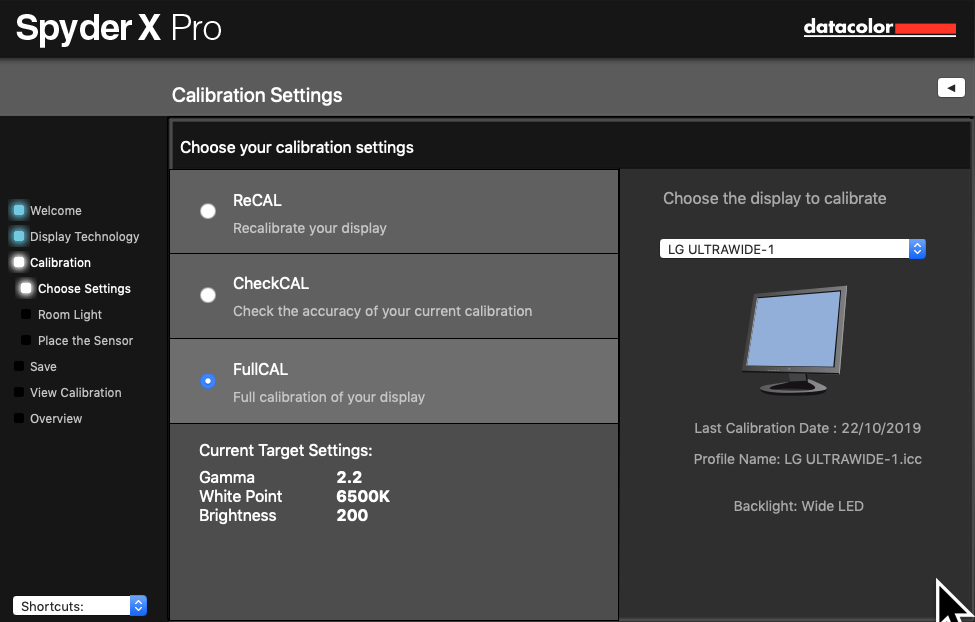
Task: Click the Gamma value 2.2
Action: (x=349, y=477)
